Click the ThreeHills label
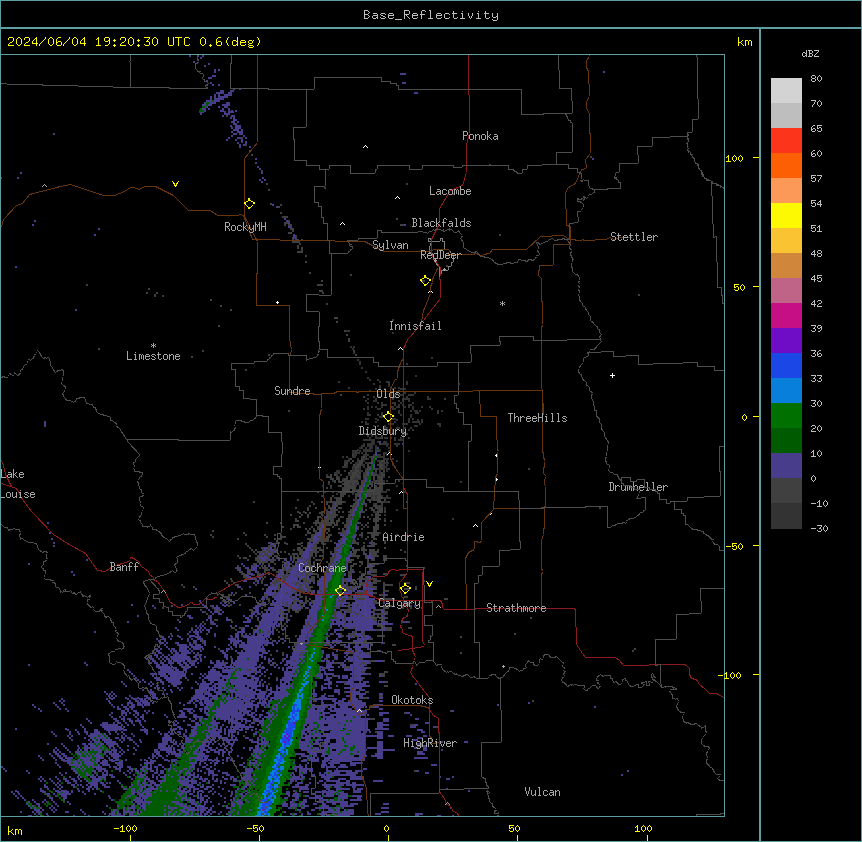The image size is (862, 842). coord(537,418)
